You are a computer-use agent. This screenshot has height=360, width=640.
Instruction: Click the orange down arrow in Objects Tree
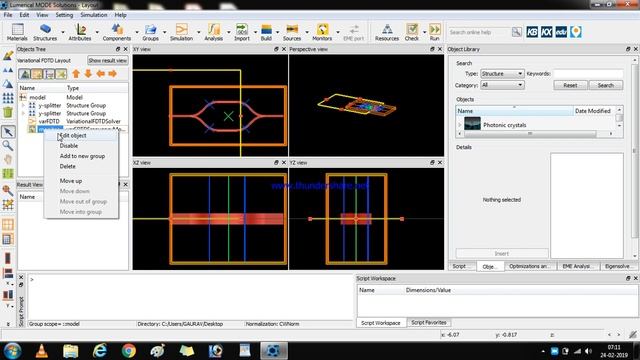(x=88, y=74)
